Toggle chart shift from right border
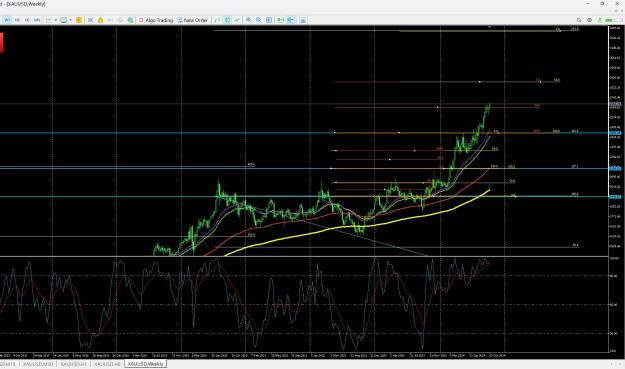Screen dimensions: 625x369 291,20
